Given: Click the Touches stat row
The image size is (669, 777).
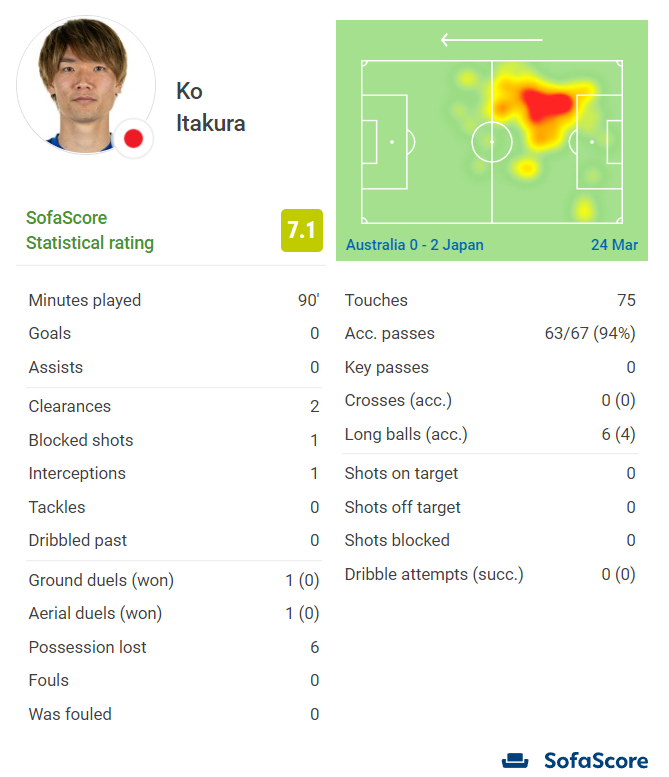Looking at the screenshot, I should click(x=490, y=300).
